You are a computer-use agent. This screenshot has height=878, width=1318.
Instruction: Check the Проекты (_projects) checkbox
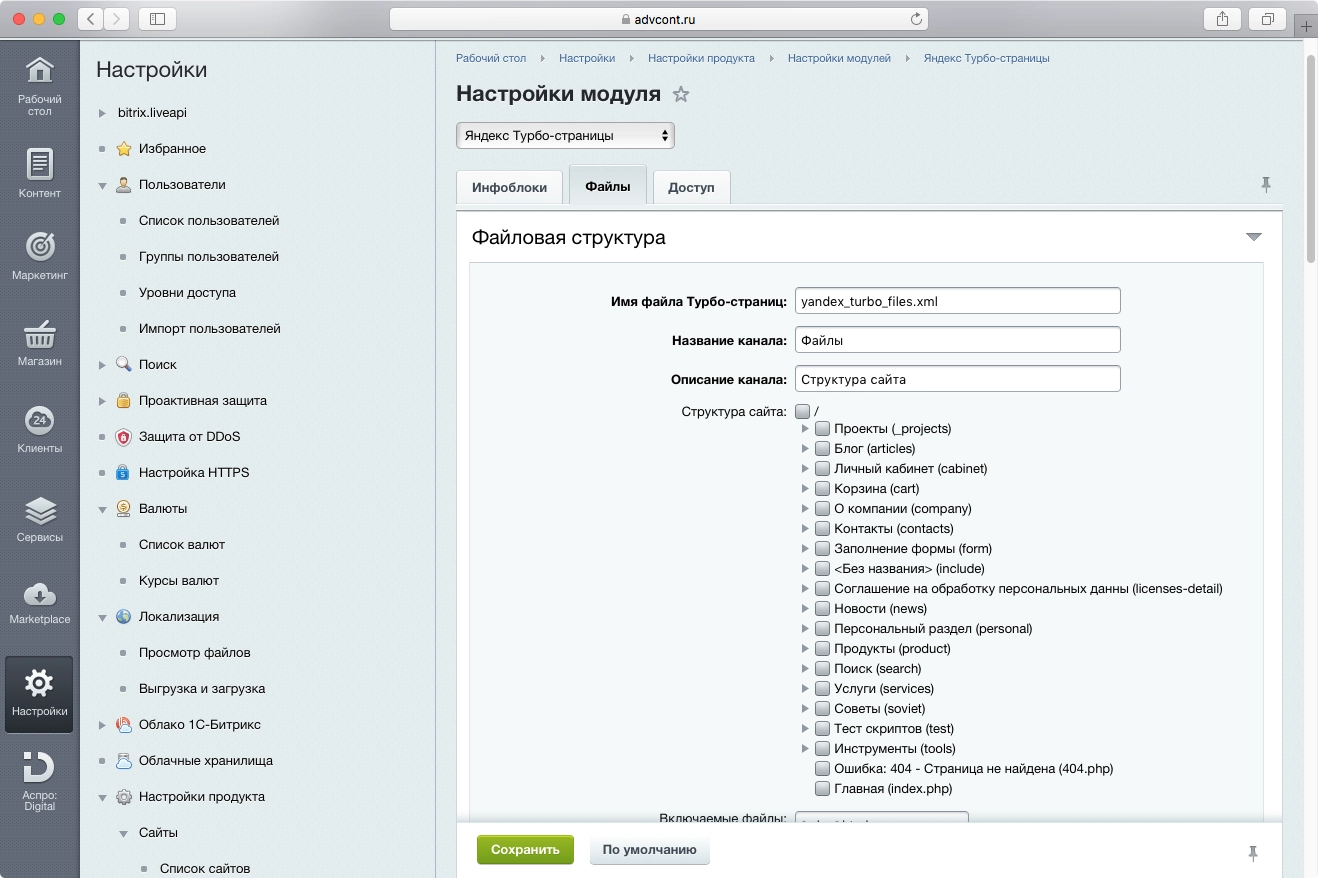pyautogui.click(x=822, y=428)
